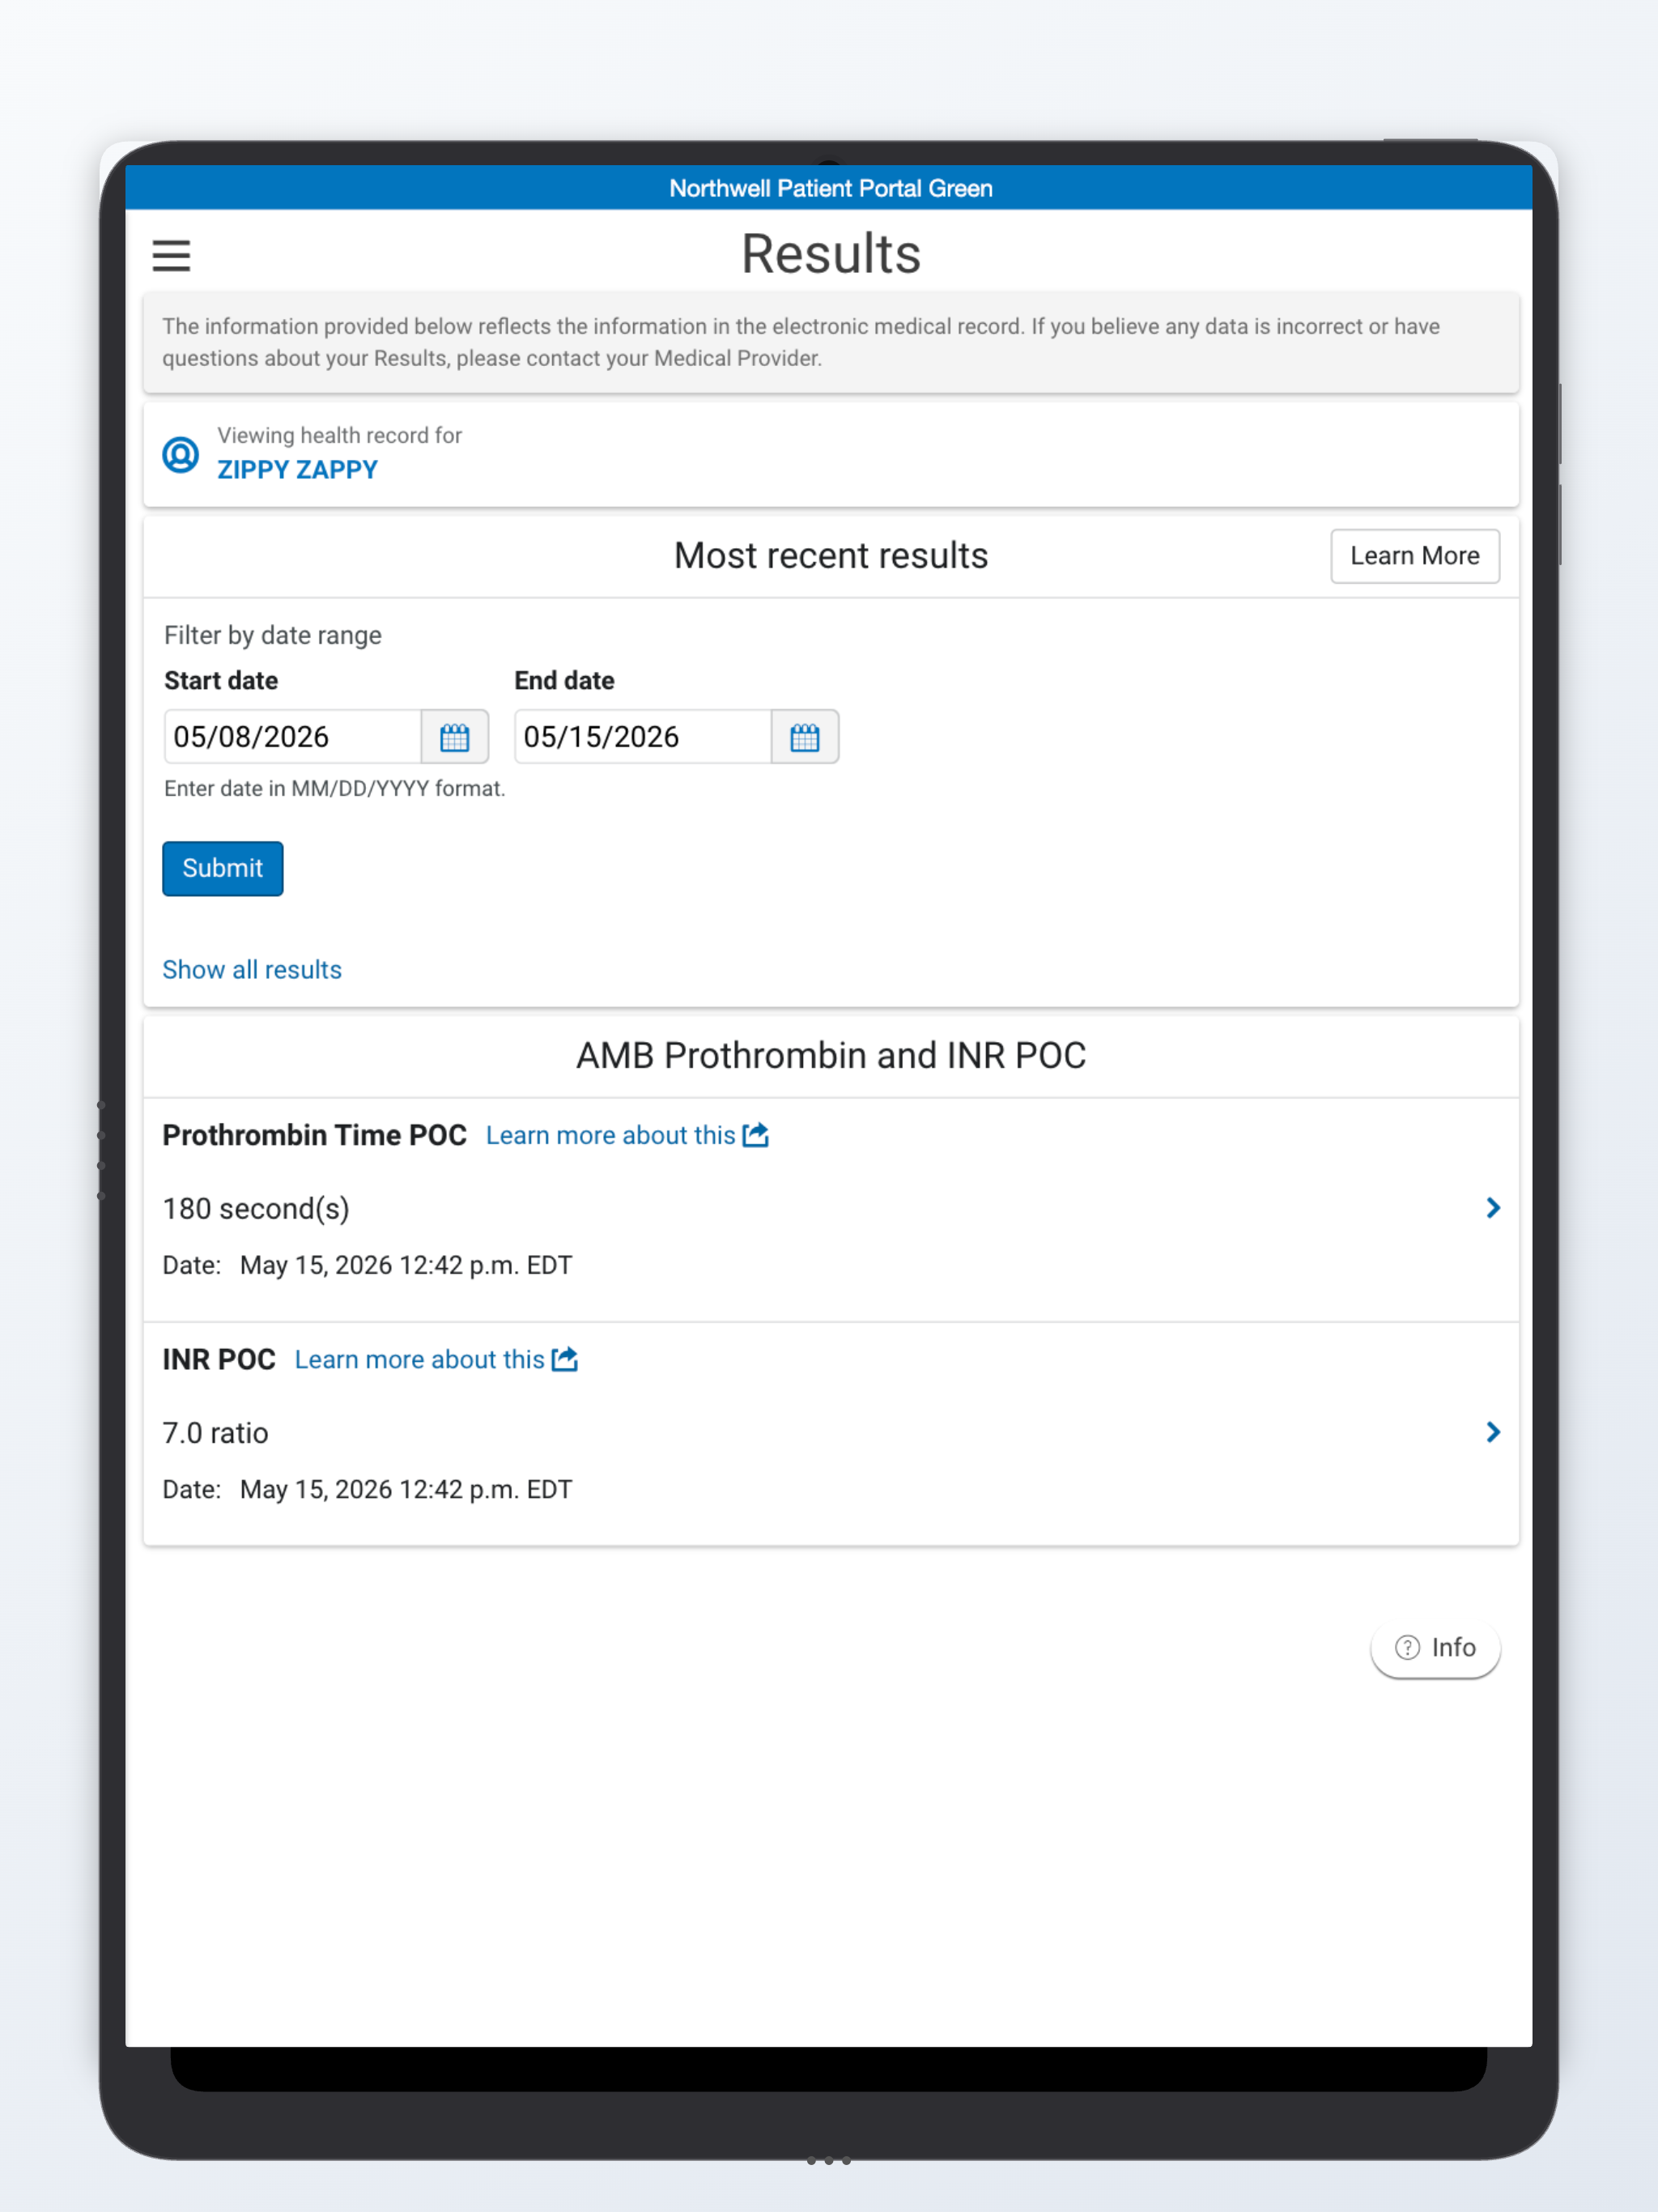1658x2212 pixels.
Task: Click the Northwell Patient Portal Green banner
Action: (x=831, y=188)
